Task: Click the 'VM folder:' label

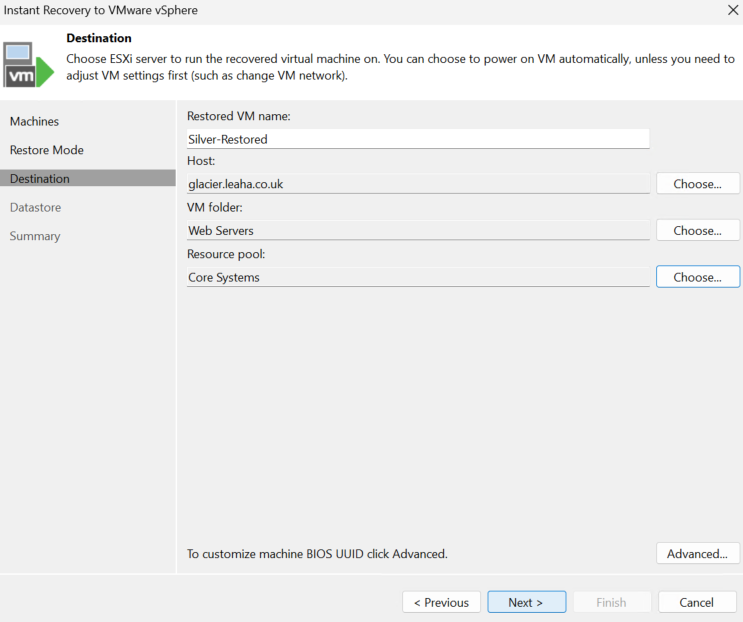Action: 215,207
